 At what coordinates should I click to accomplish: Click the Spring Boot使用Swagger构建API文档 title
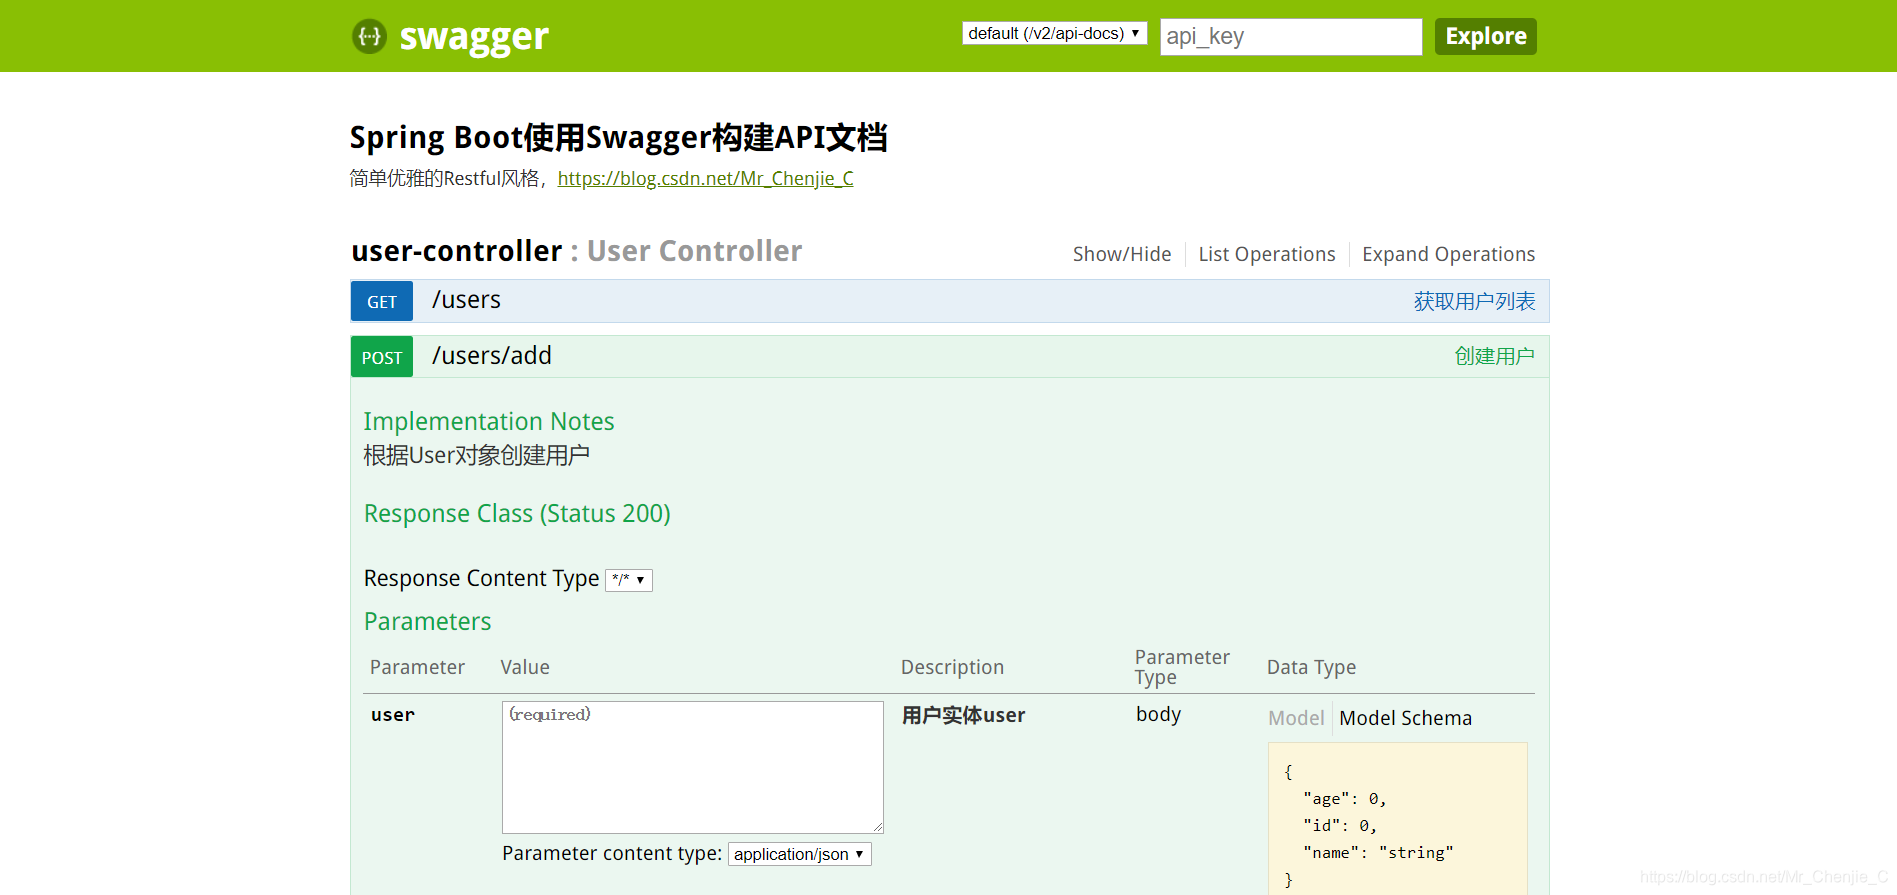618,137
